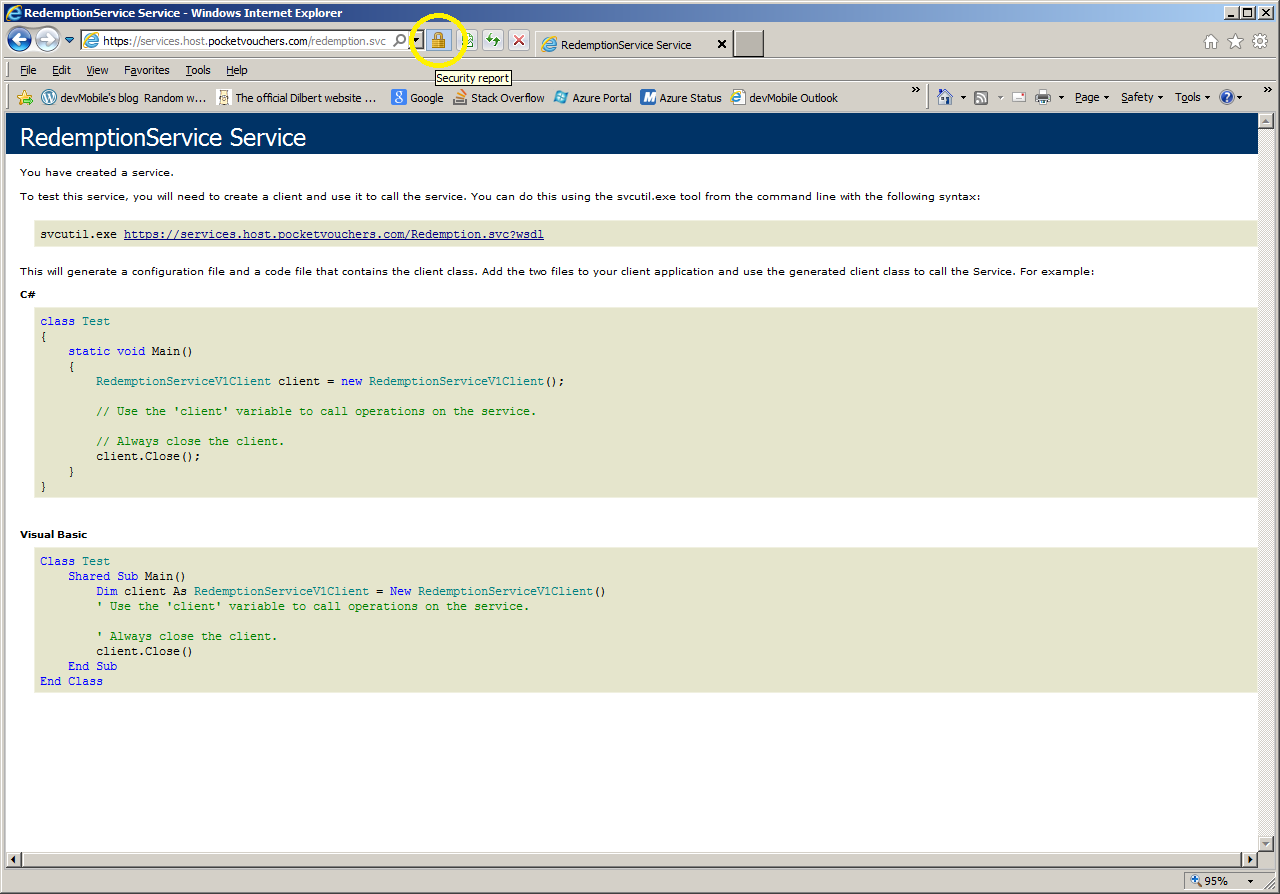Go back using the browser Back arrow
Image resolution: width=1280 pixels, height=894 pixels.
[x=19, y=40]
